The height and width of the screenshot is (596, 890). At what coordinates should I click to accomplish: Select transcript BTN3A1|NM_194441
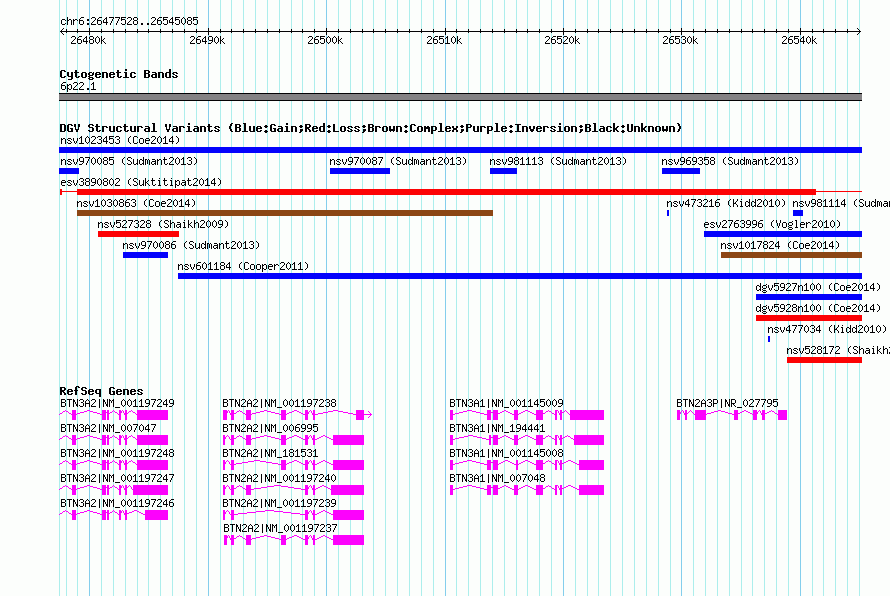coord(497,428)
